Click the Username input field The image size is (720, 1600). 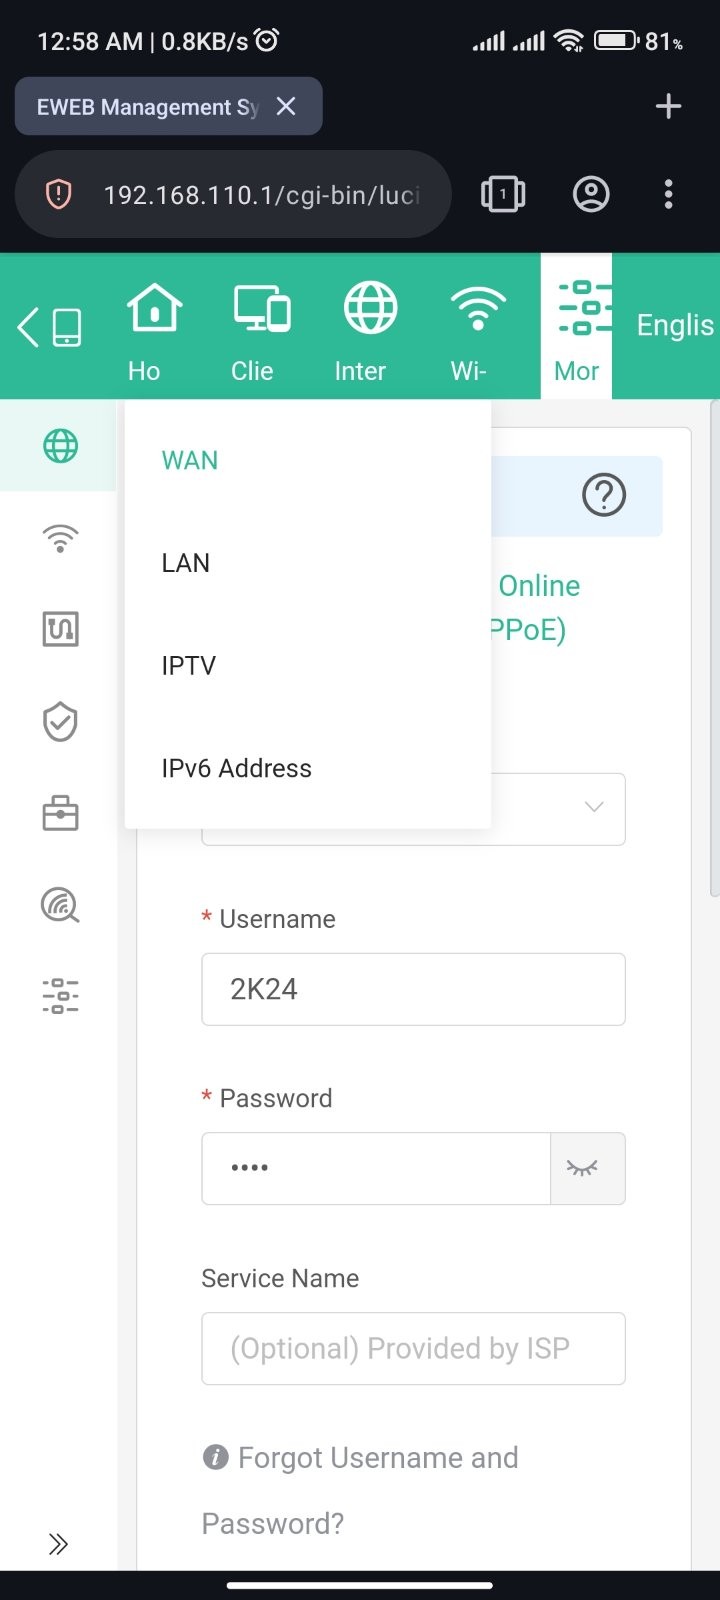(x=413, y=989)
